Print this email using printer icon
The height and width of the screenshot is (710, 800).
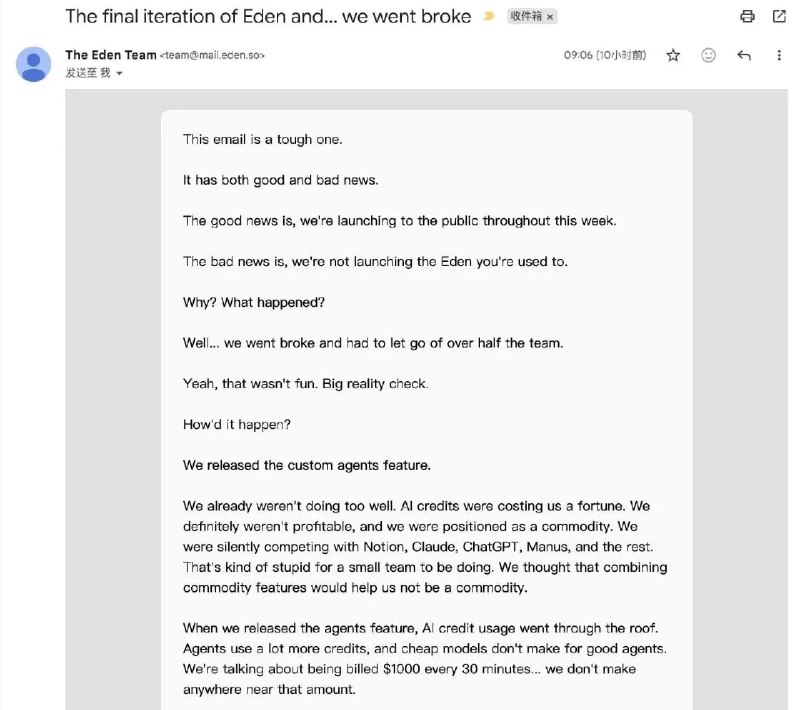[x=747, y=16]
